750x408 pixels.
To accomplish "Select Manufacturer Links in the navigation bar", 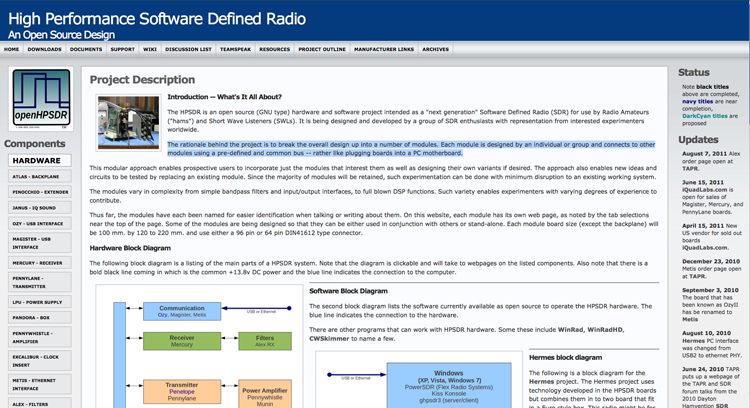I will (x=383, y=48).
